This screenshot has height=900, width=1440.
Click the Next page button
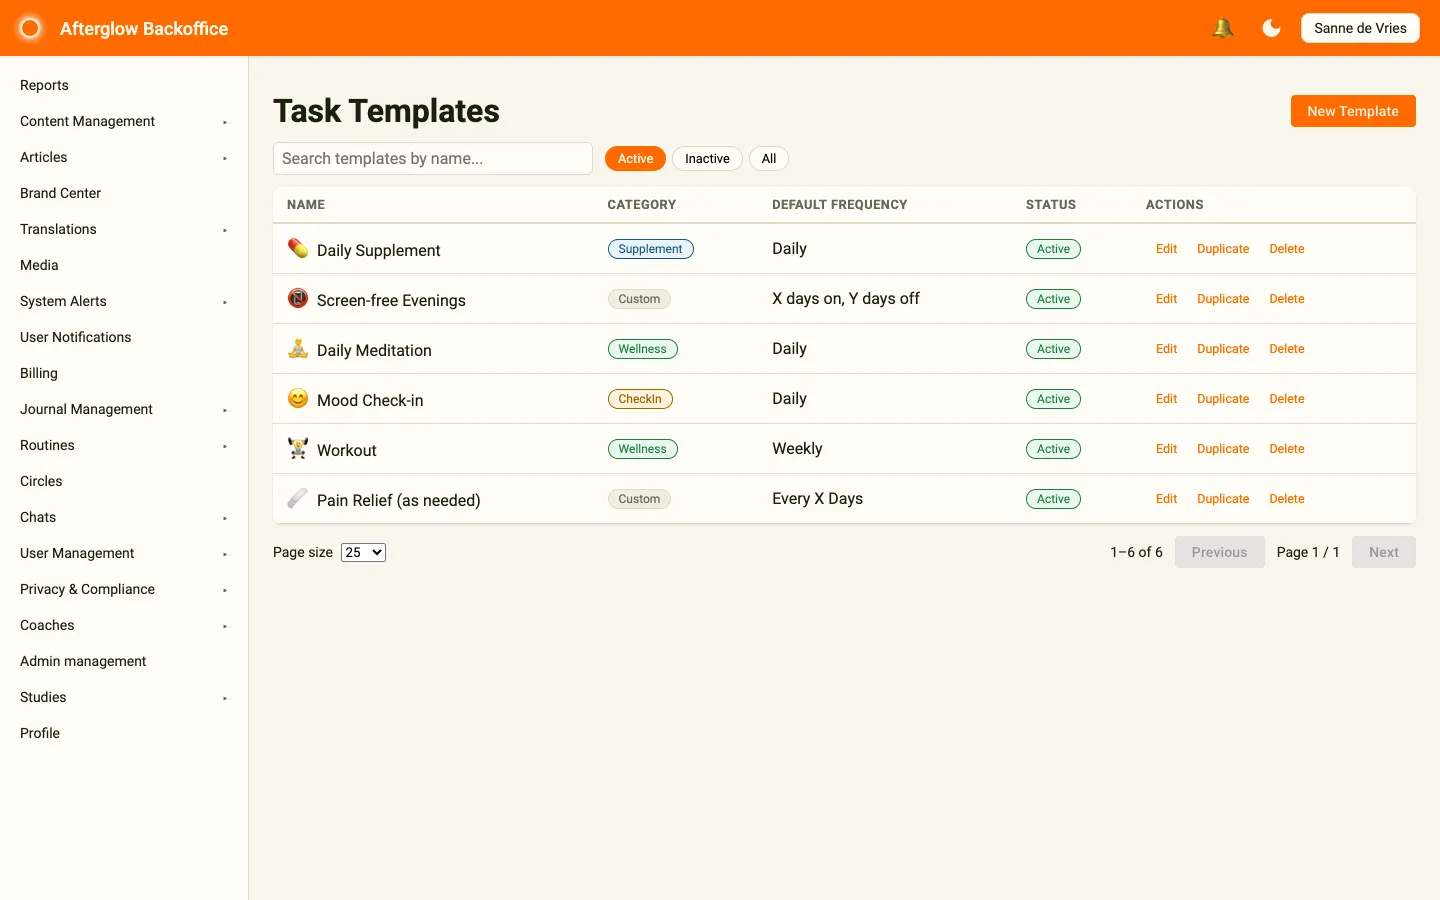click(x=1384, y=552)
